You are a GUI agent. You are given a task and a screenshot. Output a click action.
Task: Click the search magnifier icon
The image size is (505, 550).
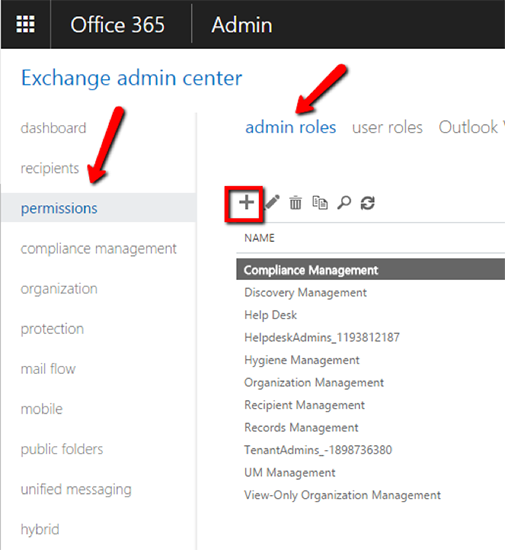344,202
